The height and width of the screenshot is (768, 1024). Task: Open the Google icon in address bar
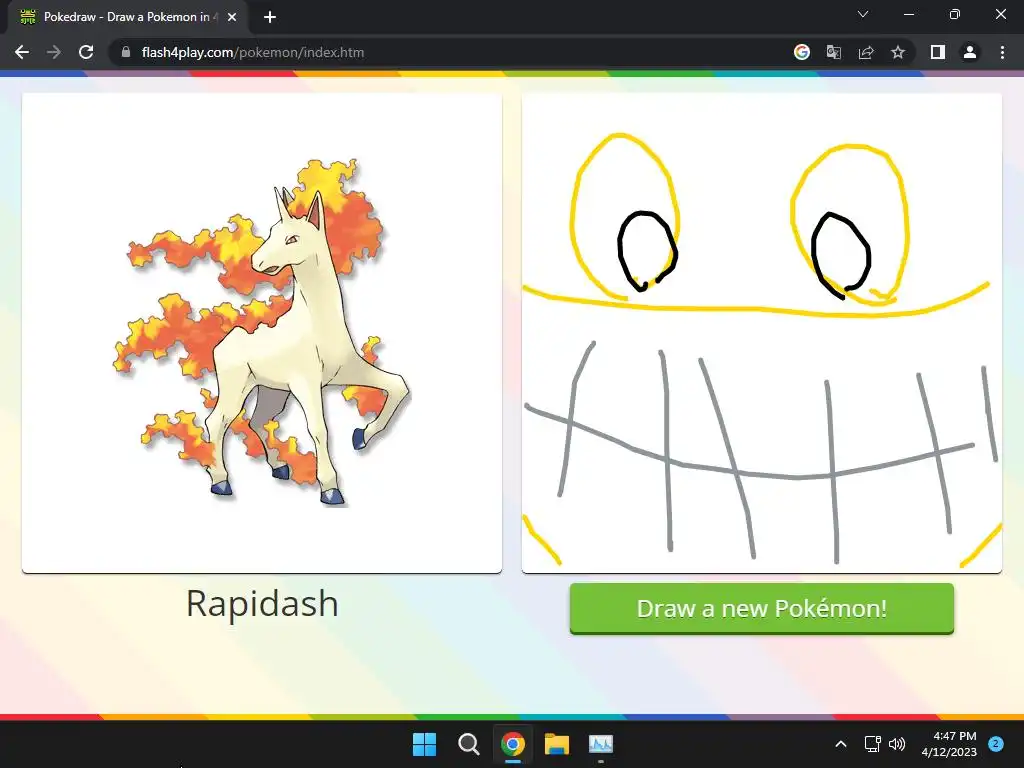click(x=802, y=52)
